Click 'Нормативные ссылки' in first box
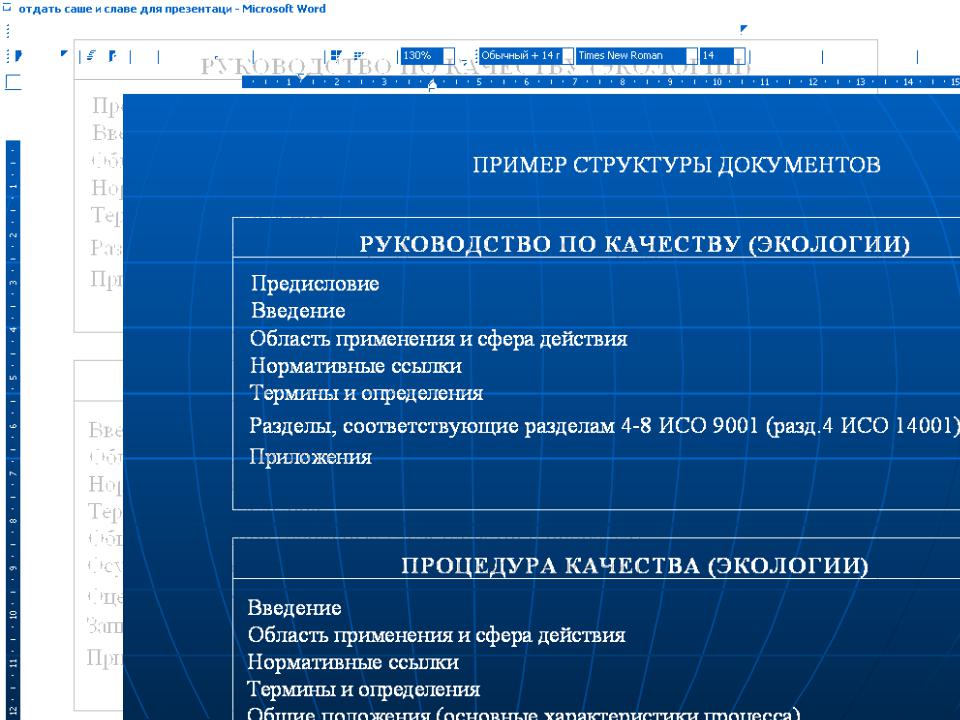 pos(356,366)
